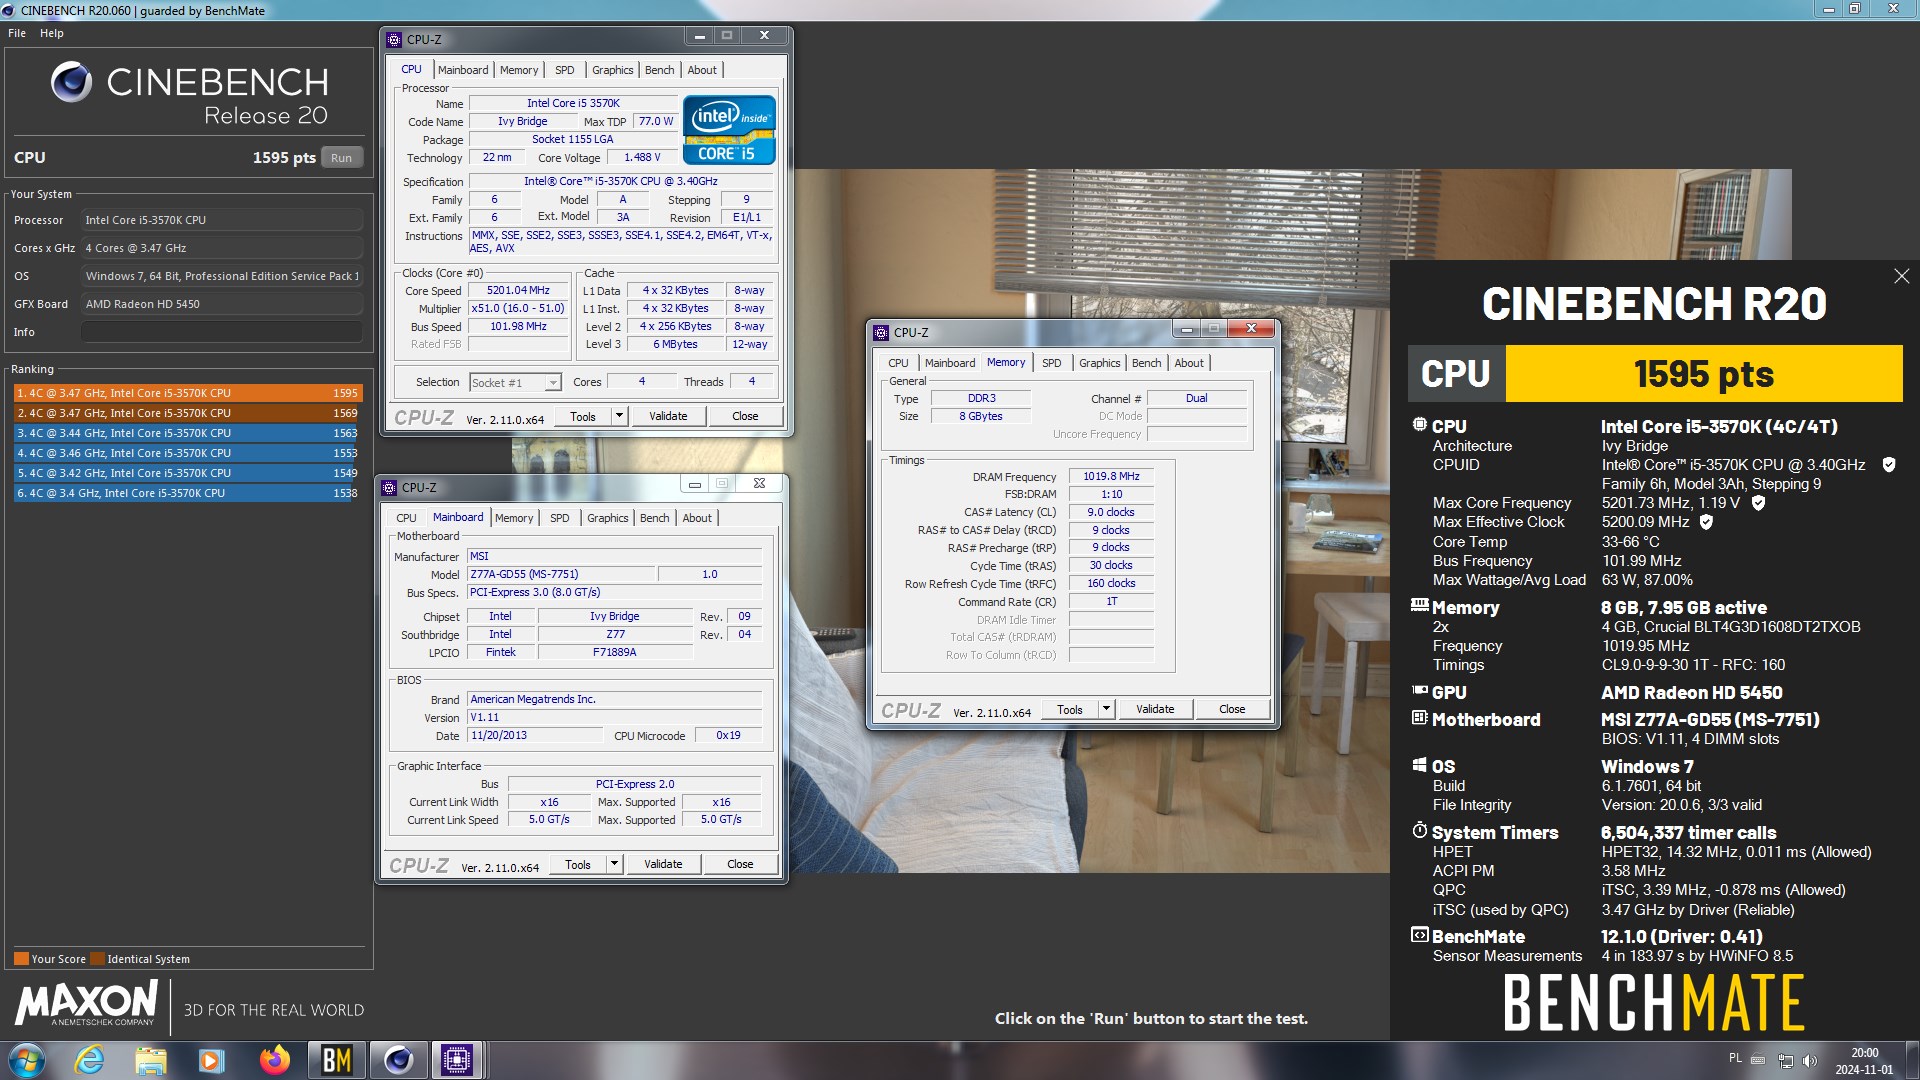Click Close button in Mainboard CPU-Z window
The width and height of the screenshot is (1920, 1080).
click(x=740, y=864)
